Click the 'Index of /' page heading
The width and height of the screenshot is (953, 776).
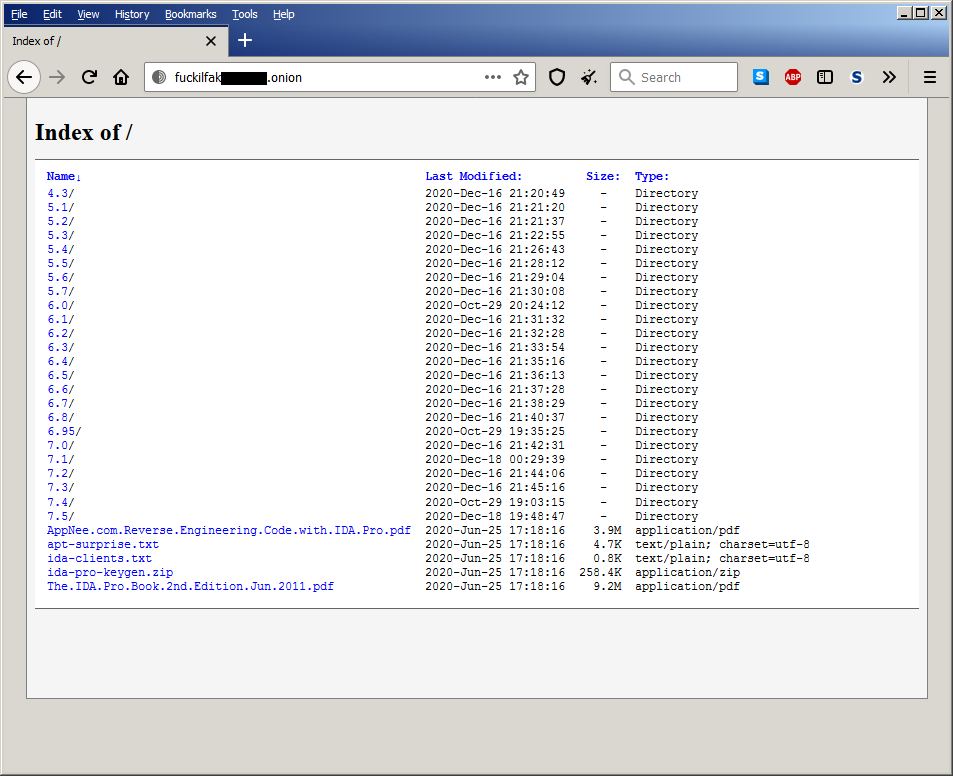click(x=84, y=132)
